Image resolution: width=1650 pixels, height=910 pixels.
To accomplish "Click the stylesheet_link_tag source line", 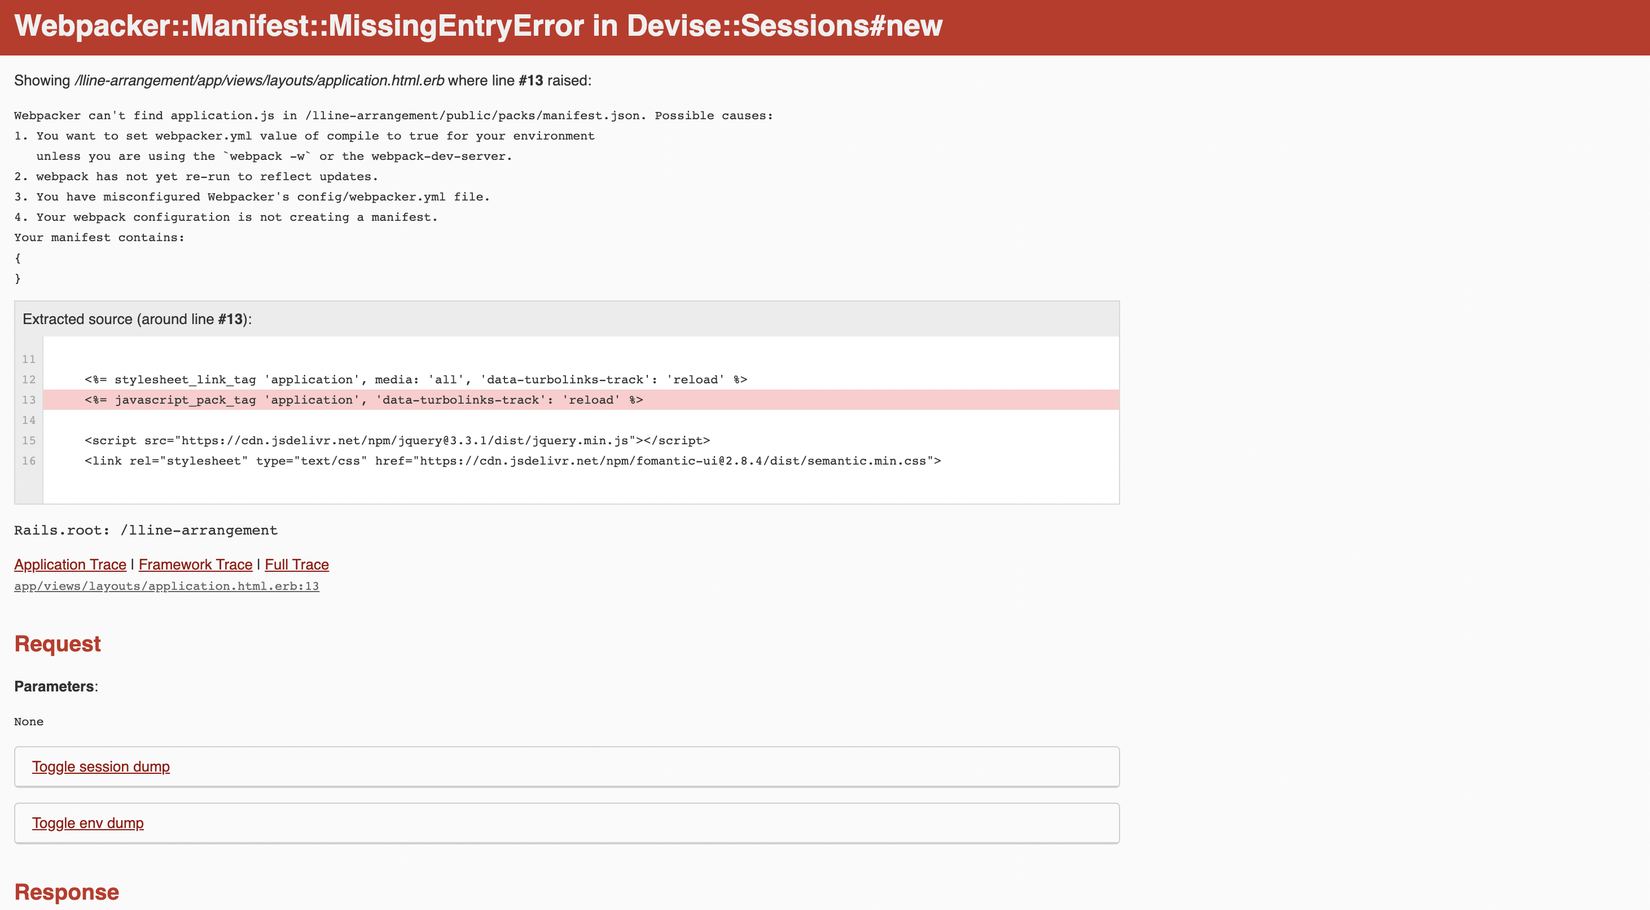I will point(416,380).
